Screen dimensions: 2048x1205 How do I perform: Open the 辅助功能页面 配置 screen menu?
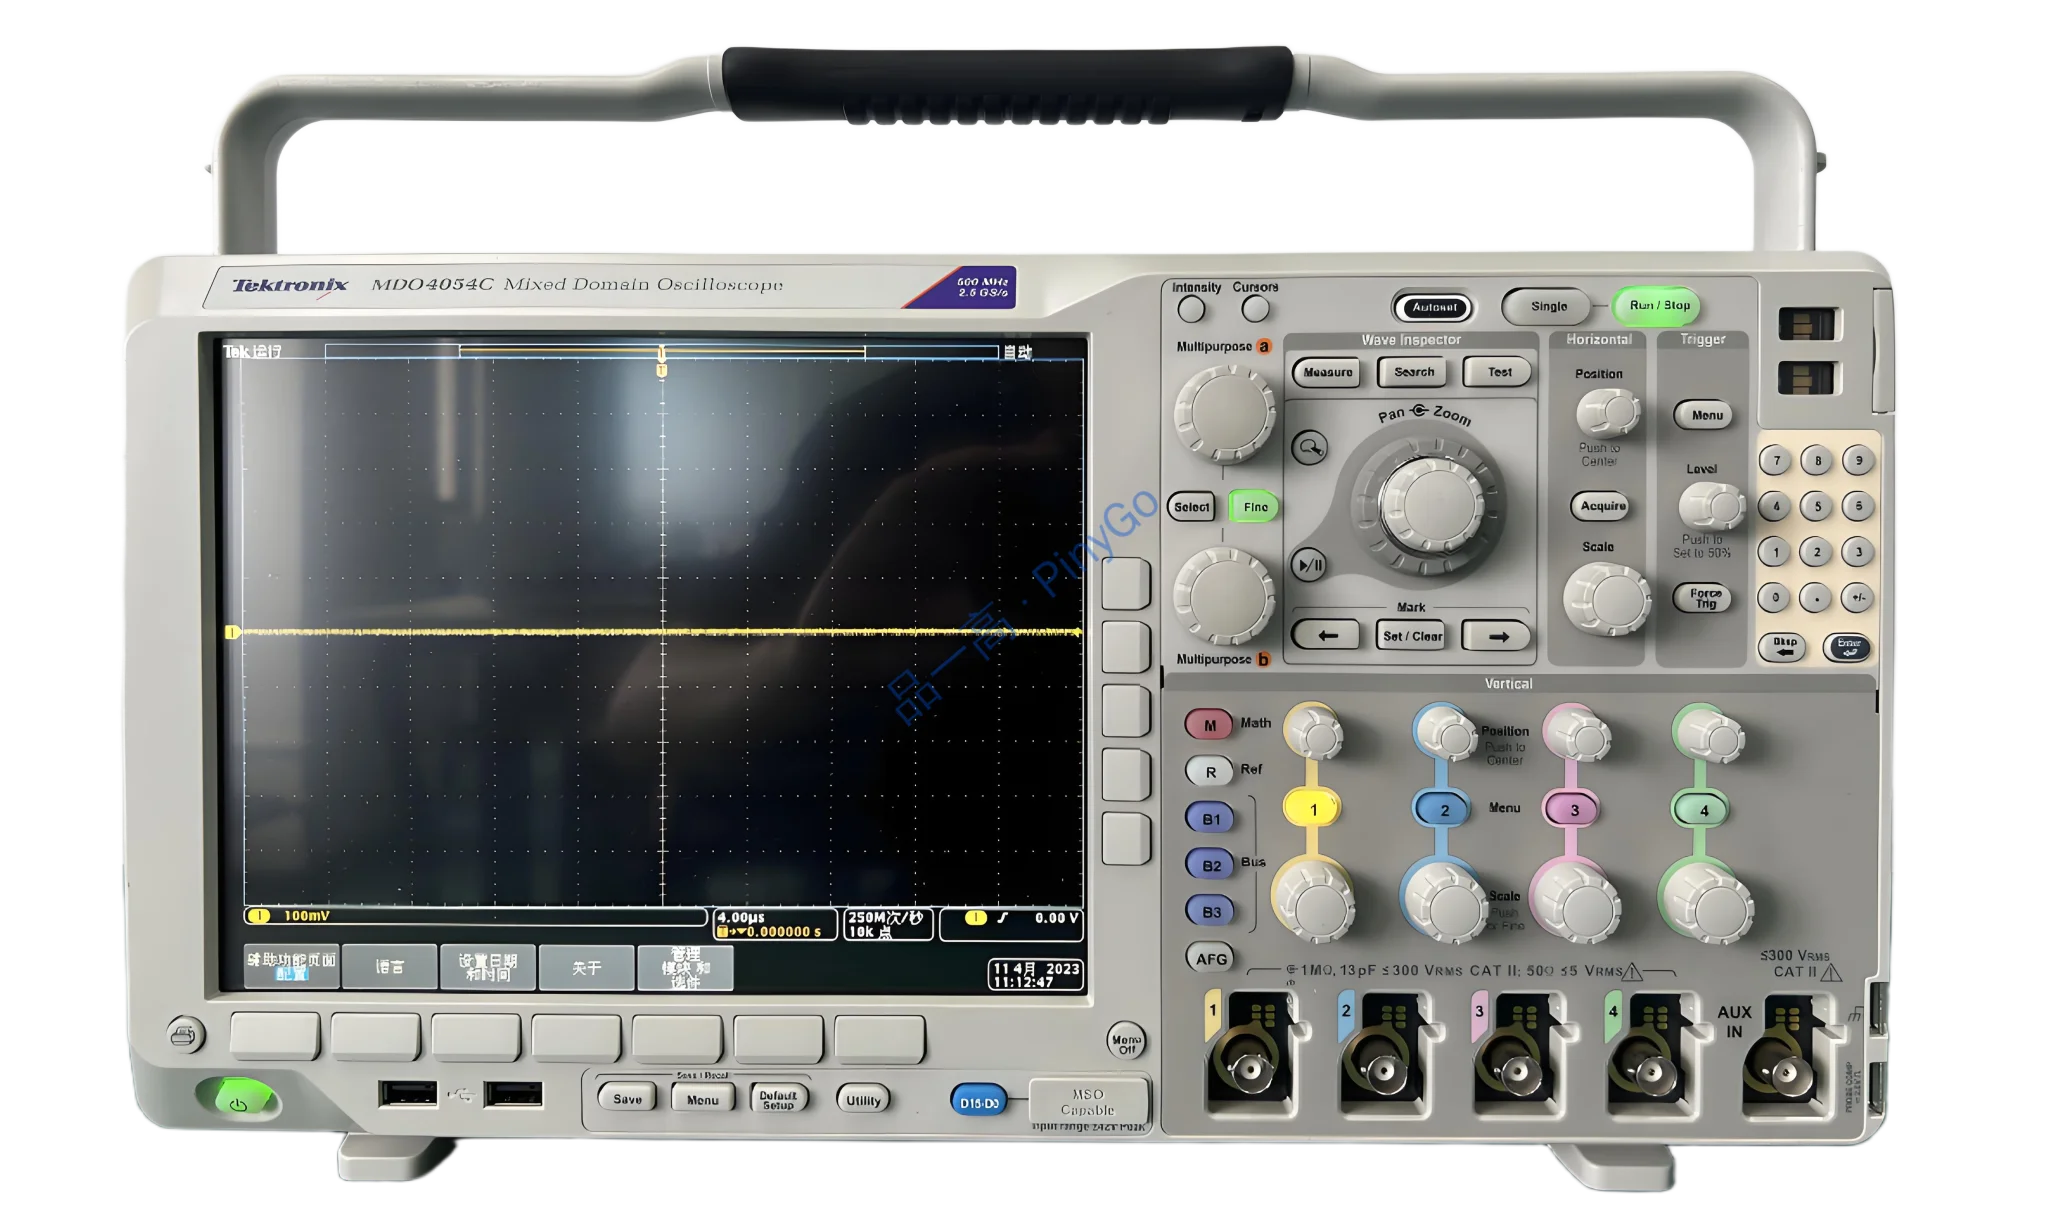coord(291,966)
